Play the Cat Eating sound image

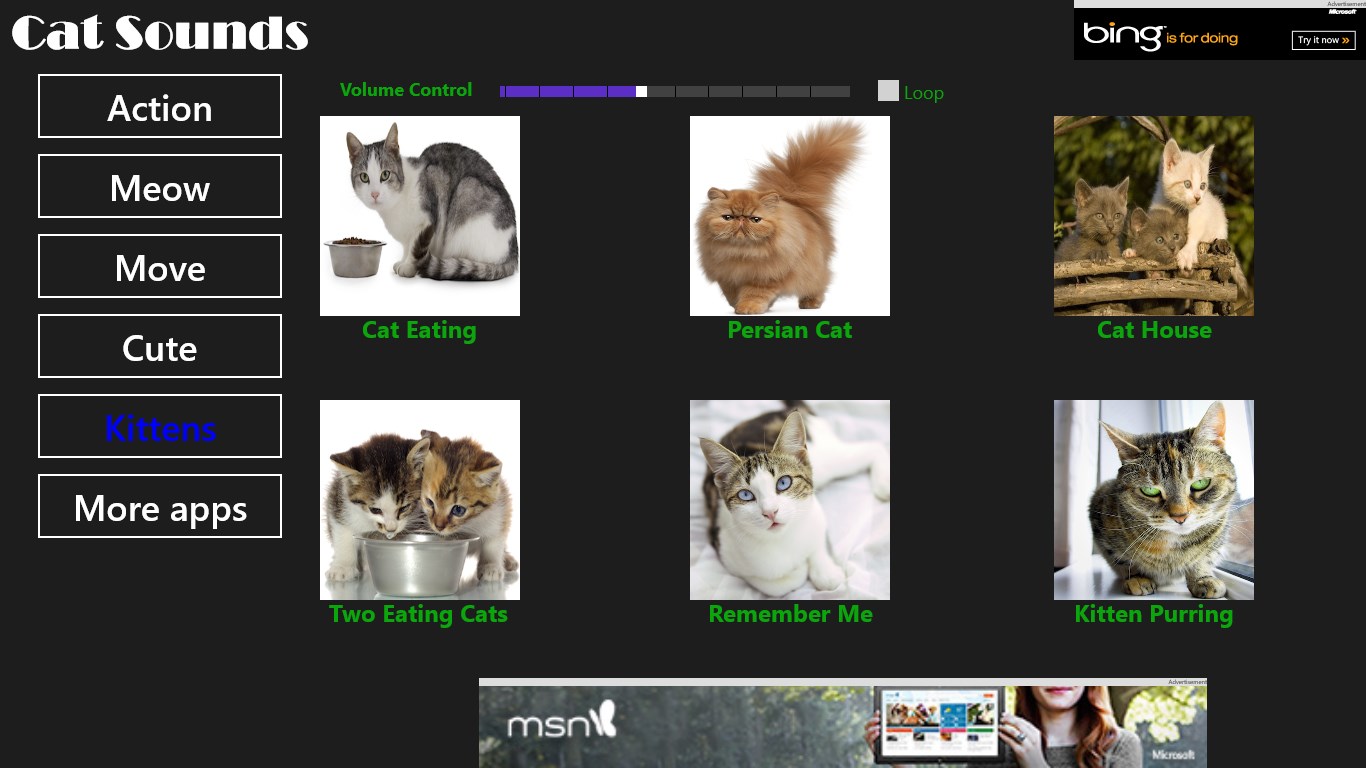(x=420, y=216)
